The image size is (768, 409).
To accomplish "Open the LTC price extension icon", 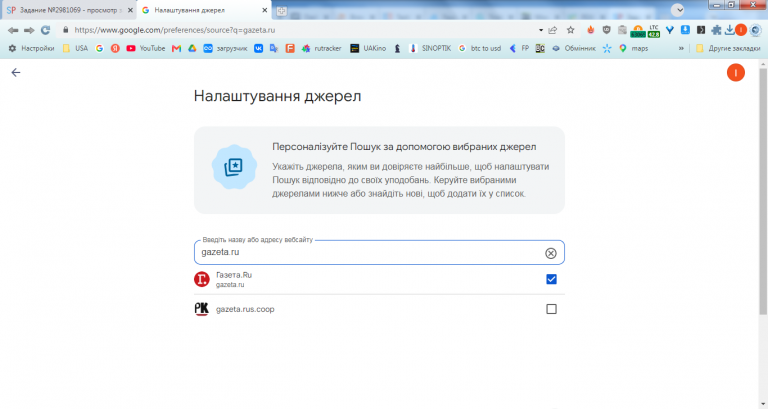I will (x=654, y=31).
